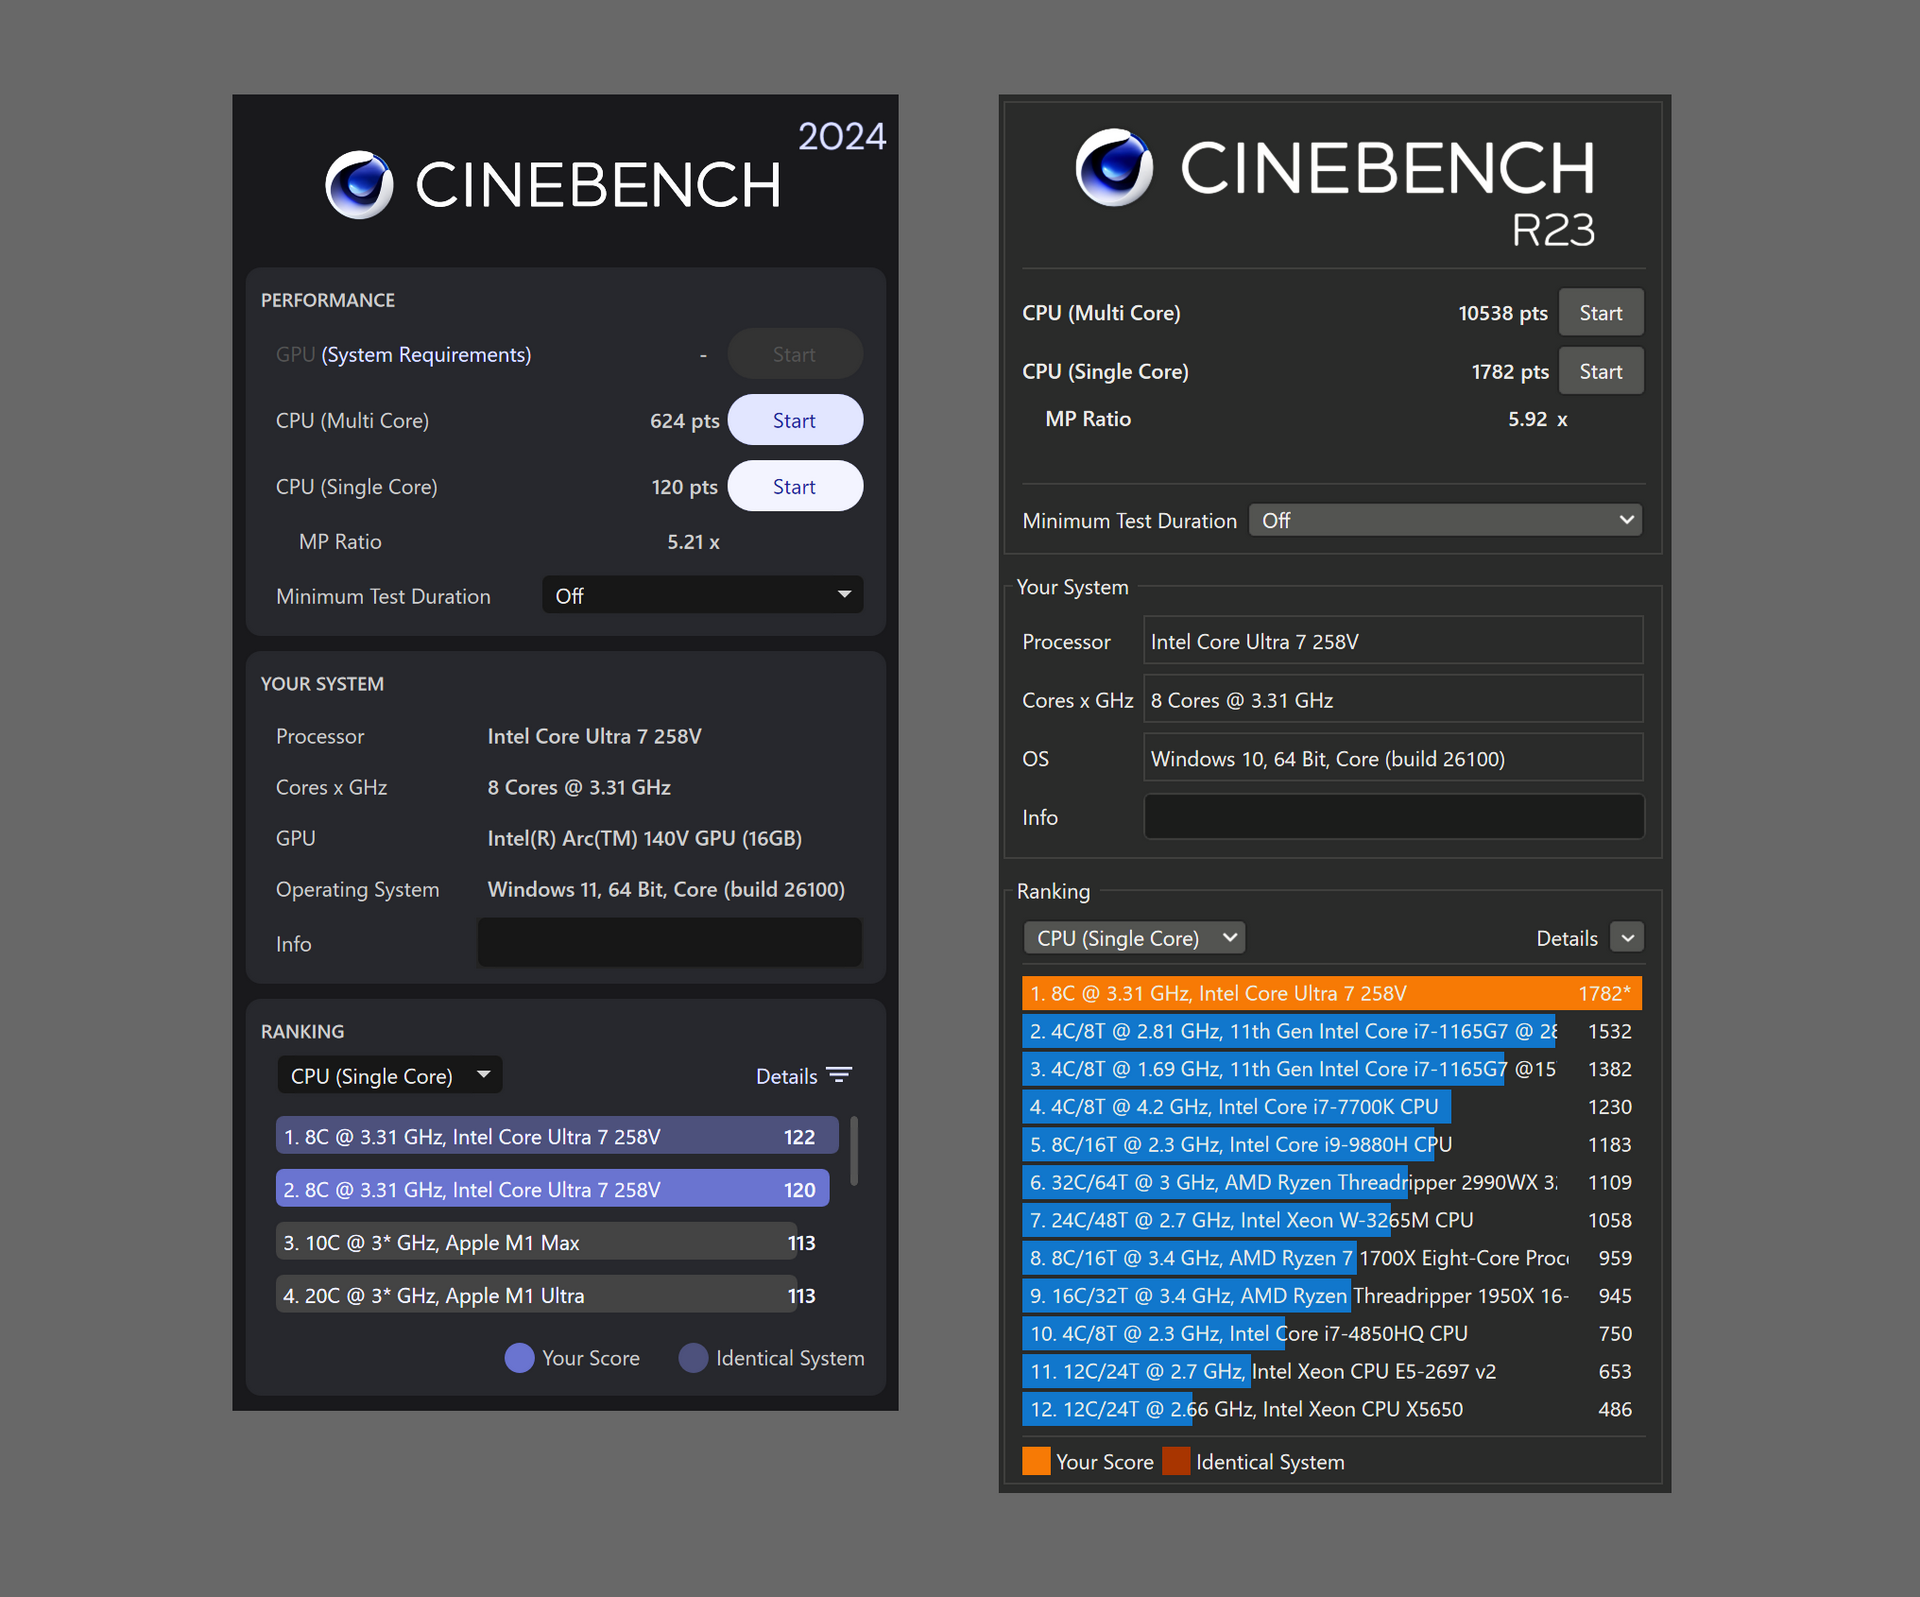The height and width of the screenshot is (1597, 1920).
Task: Click Cinebench 2024 logo sphere icon
Action: (359, 185)
